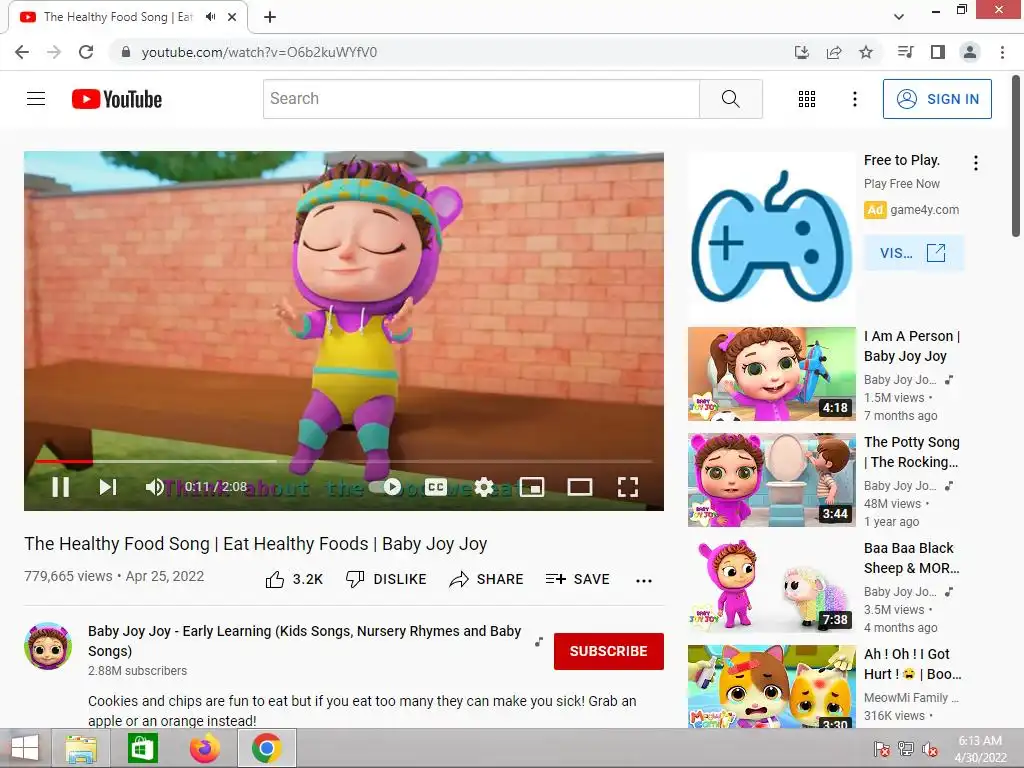Mute the tab via speaker icon
Screen dimensions: 1024x768
coord(210,17)
